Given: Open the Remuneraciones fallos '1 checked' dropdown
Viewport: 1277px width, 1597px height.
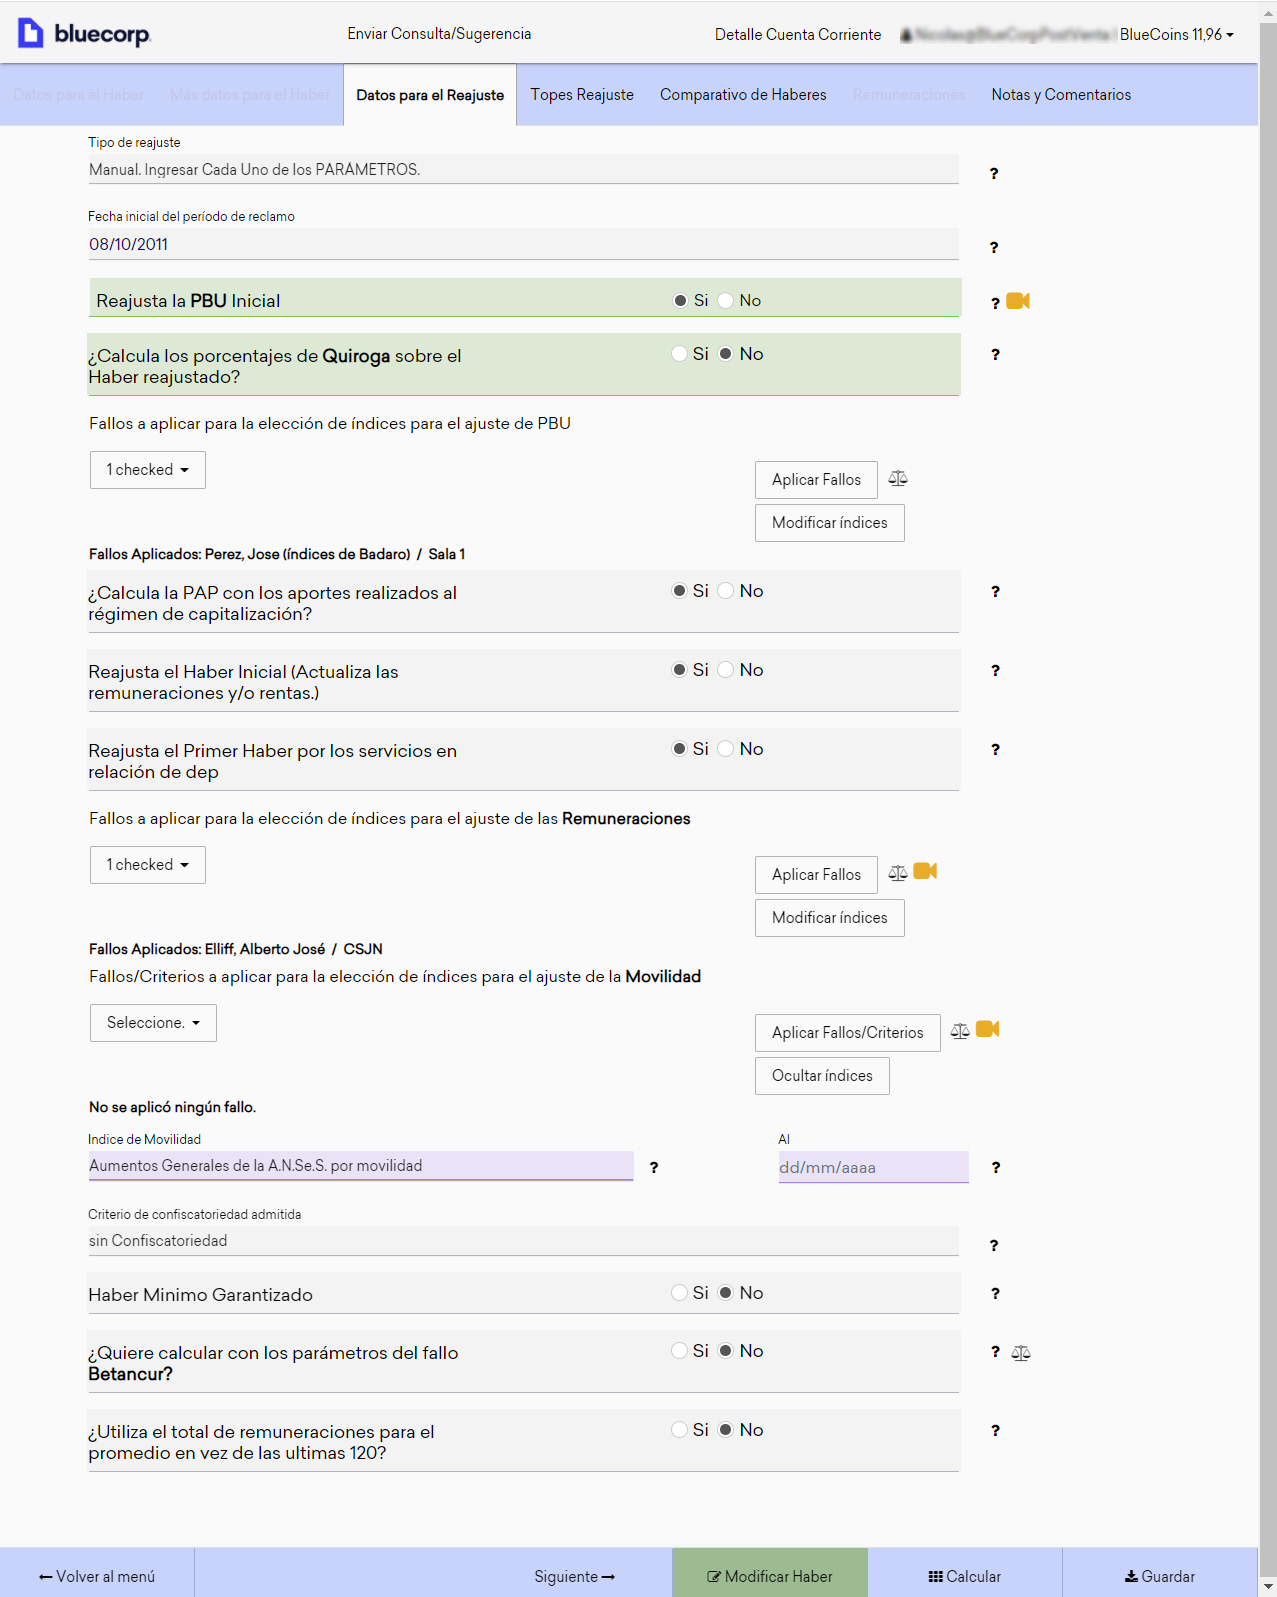Looking at the screenshot, I should [x=148, y=865].
